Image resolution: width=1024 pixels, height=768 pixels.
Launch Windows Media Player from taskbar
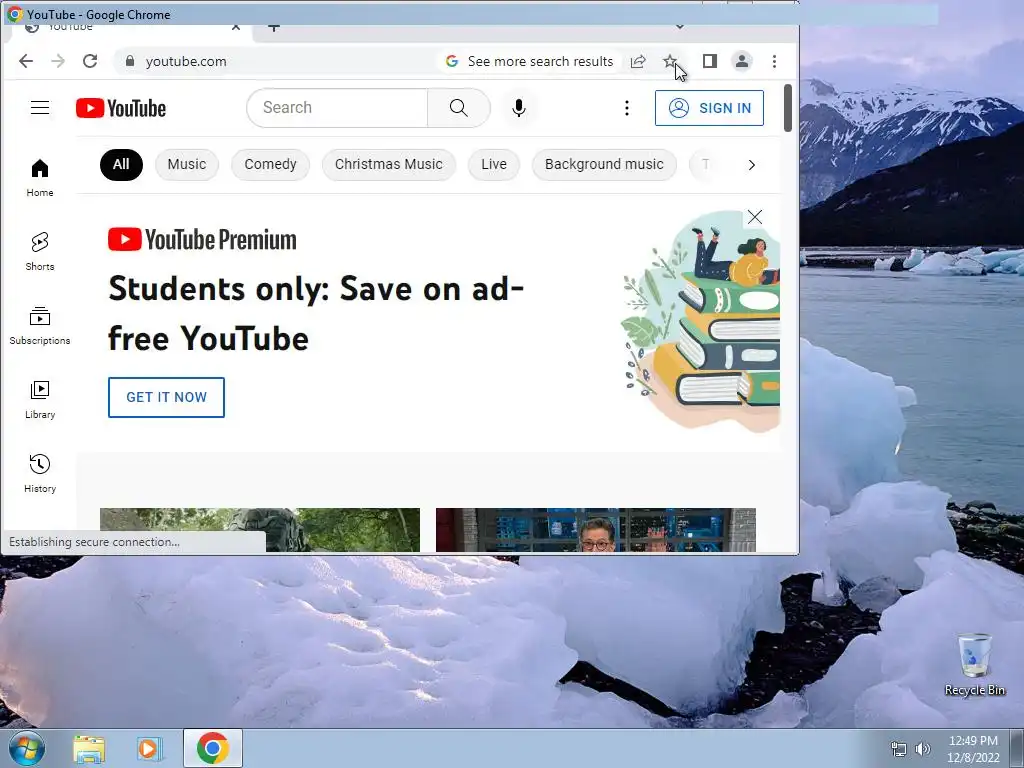149,748
